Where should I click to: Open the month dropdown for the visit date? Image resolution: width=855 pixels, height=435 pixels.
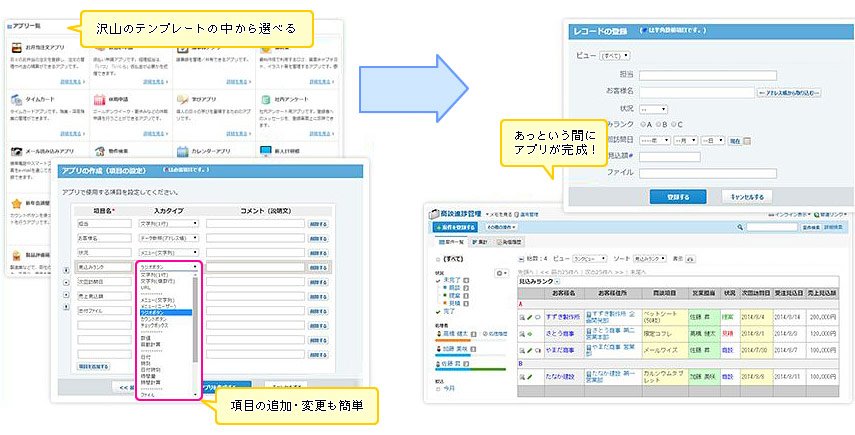[x=685, y=141]
